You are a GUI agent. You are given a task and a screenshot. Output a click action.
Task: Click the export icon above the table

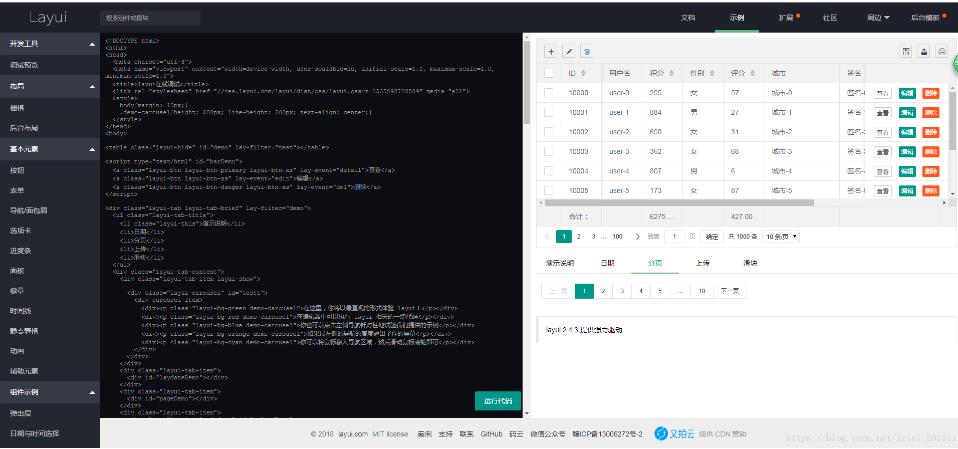924,52
